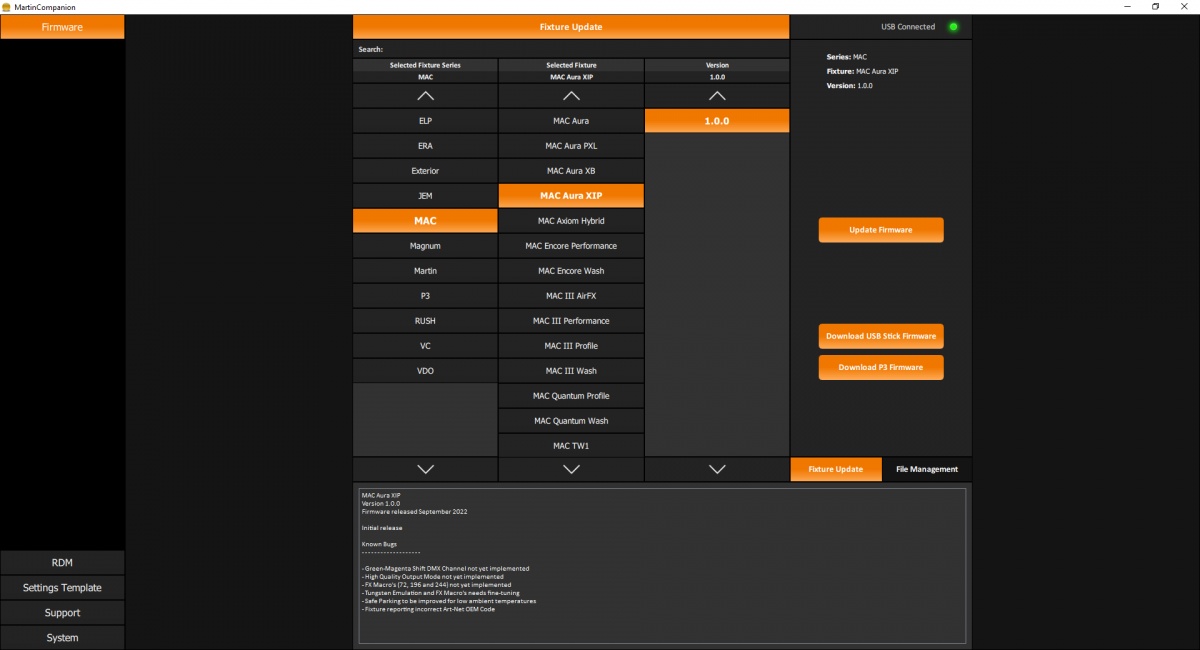Click the MartinCompanion app icon in title bar
The width and height of the screenshot is (1200, 650).
point(6,6)
